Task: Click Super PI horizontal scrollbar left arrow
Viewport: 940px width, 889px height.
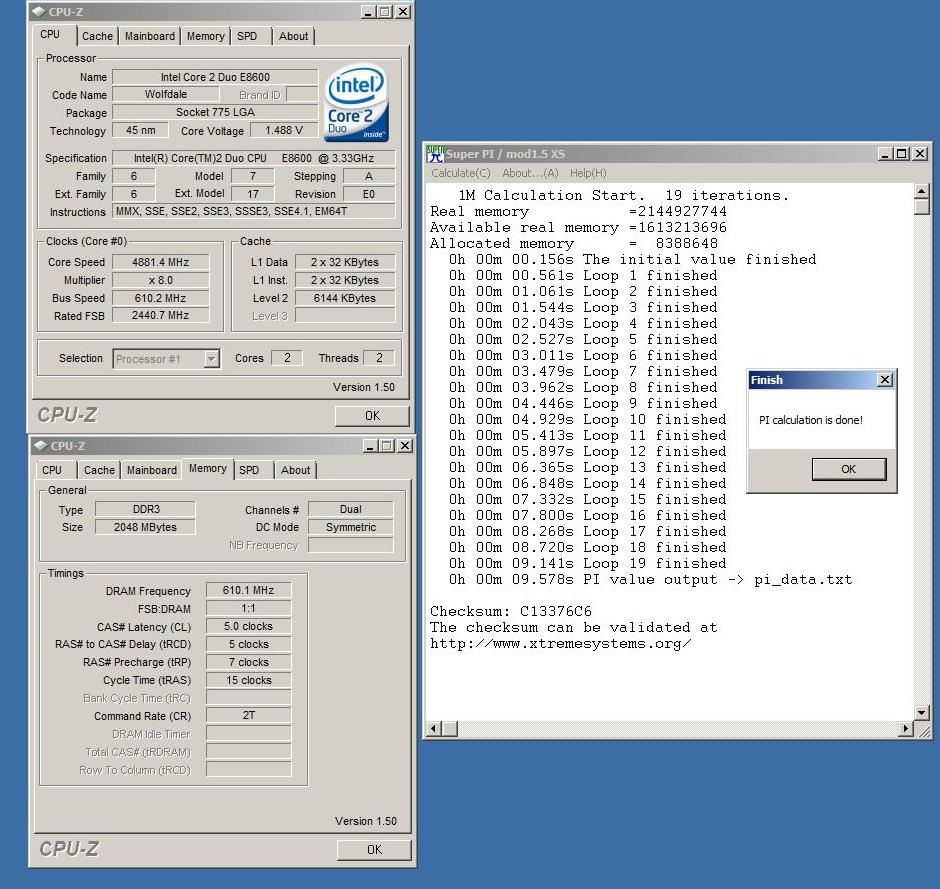Action: point(433,728)
